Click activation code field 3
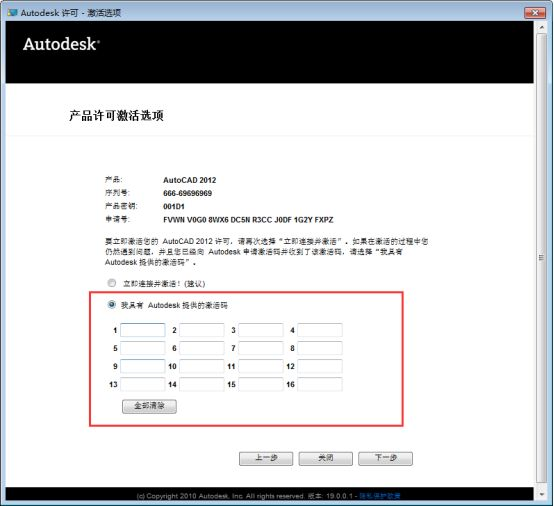This screenshot has height=506, width=554. point(261,330)
